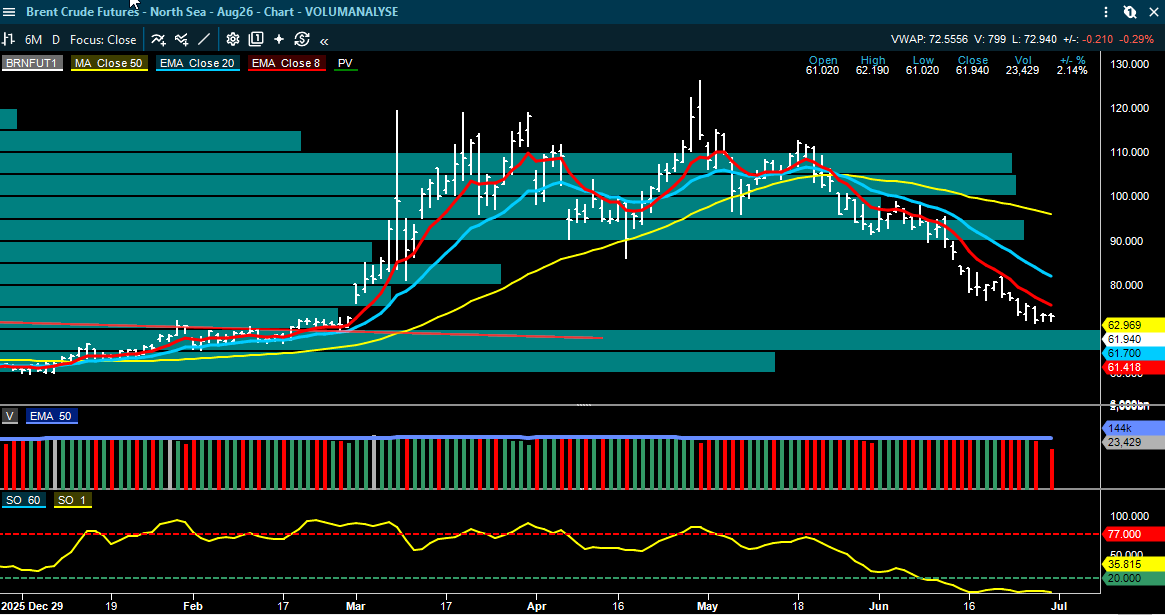Click the VWAP: 72.5556 readout
1165x615 pixels.
tap(929, 39)
